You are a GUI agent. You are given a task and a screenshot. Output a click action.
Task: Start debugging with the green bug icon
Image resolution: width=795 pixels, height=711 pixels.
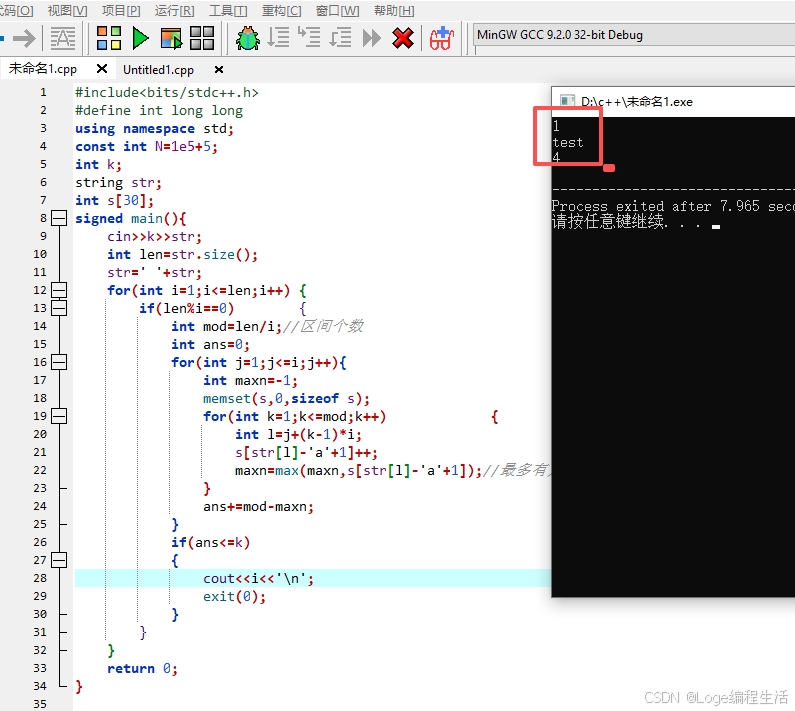click(248, 38)
